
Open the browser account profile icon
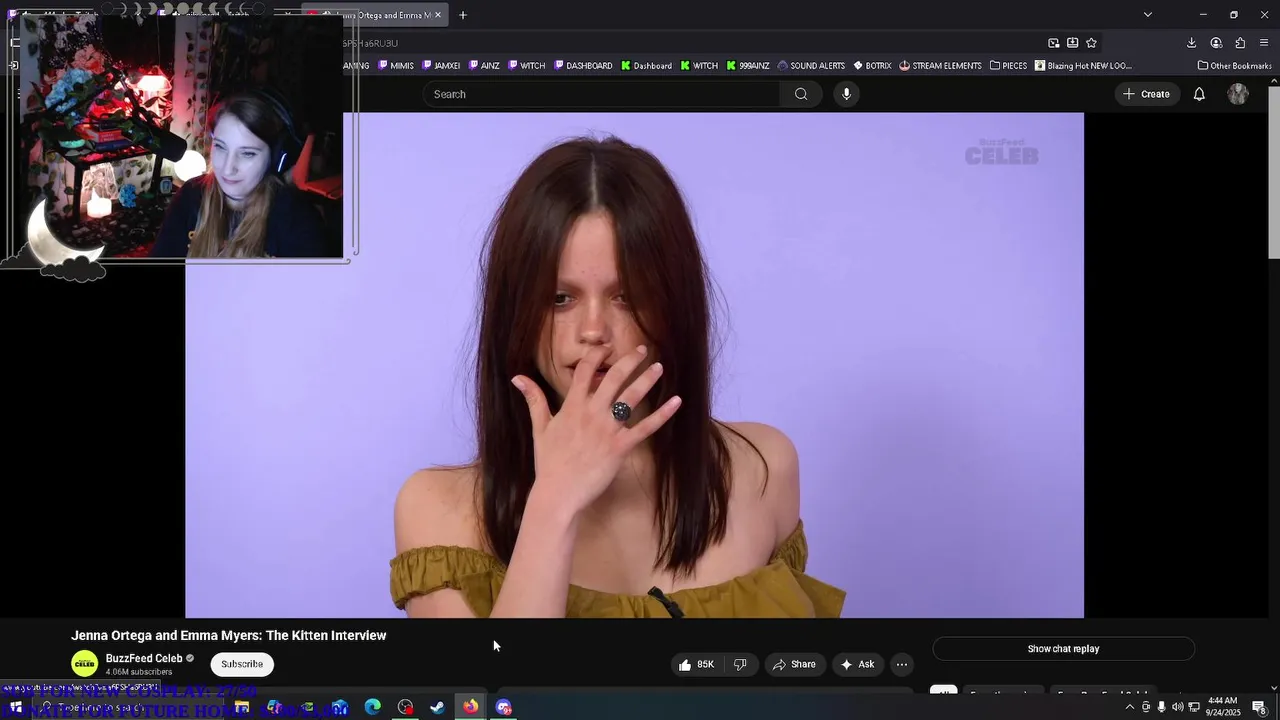click(1216, 43)
